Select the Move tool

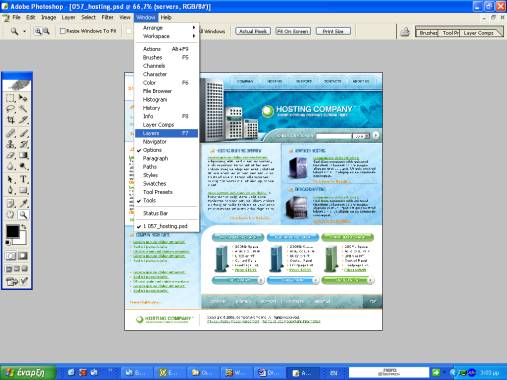(23, 98)
